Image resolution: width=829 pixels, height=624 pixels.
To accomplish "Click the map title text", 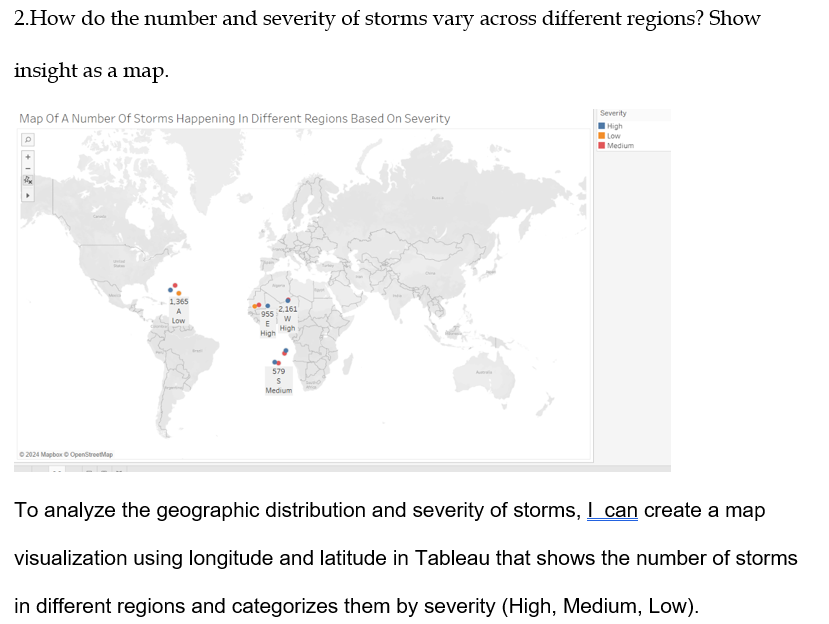I will (234, 119).
